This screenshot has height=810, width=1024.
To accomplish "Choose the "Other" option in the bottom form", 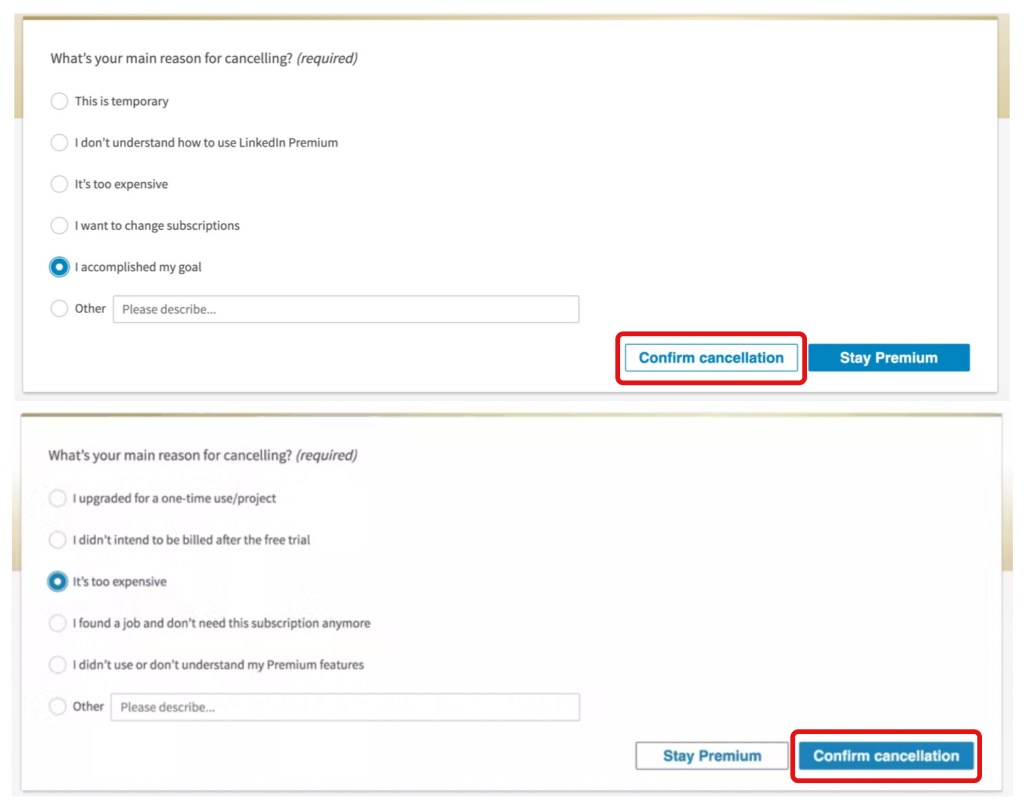I will (57, 706).
